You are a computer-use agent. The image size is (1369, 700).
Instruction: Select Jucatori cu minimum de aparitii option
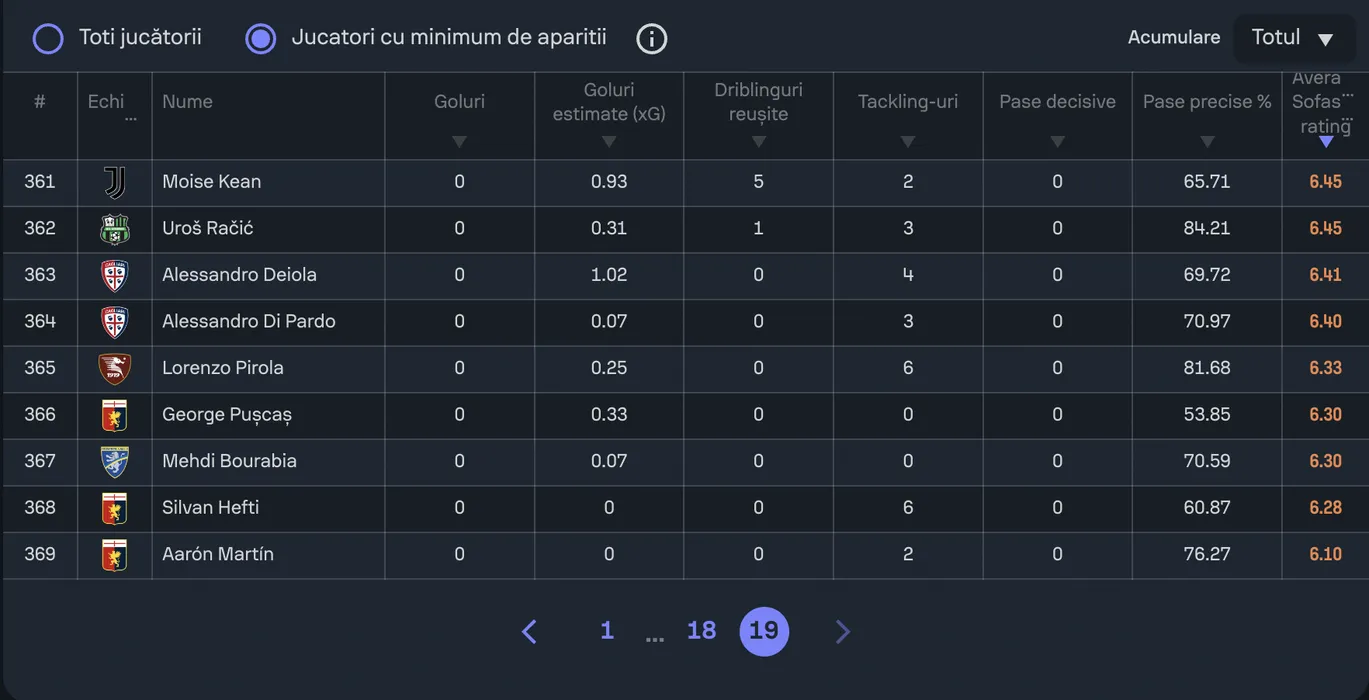261,39
